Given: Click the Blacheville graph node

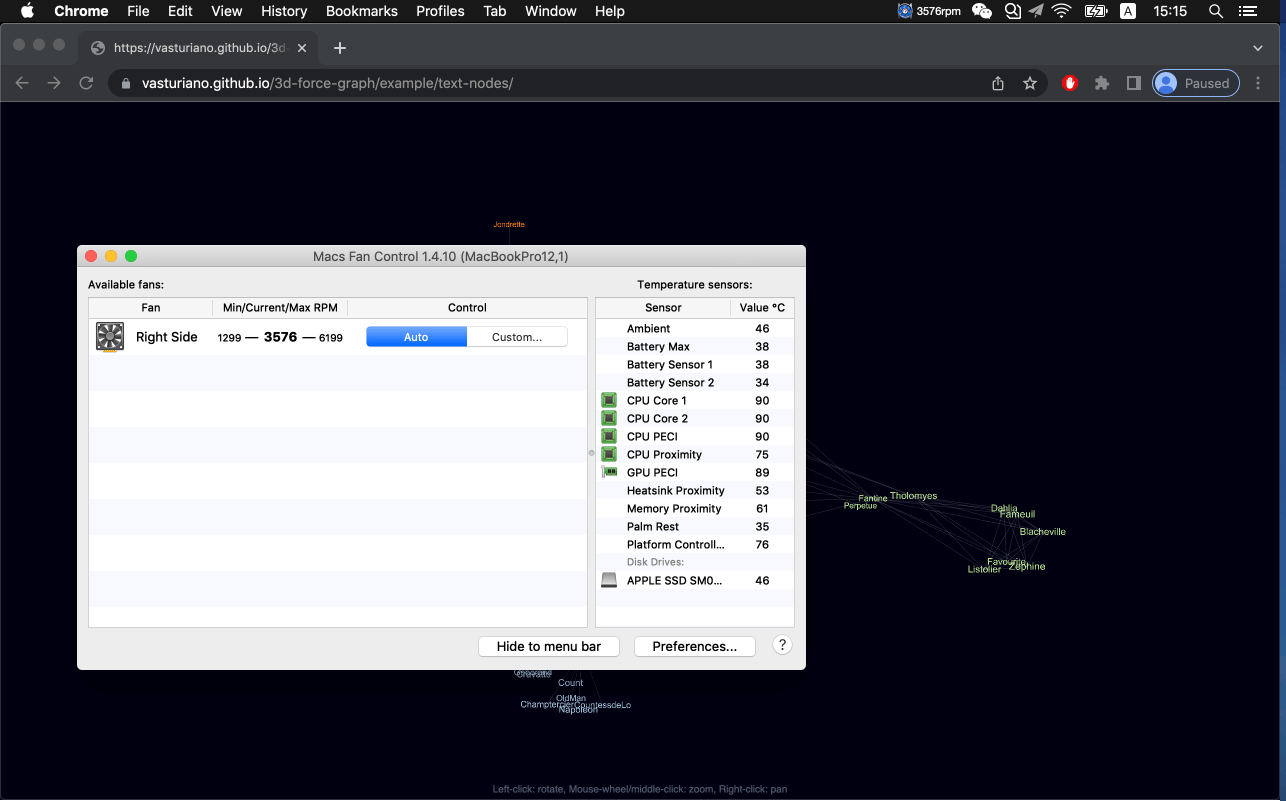Looking at the screenshot, I should [x=1043, y=532].
